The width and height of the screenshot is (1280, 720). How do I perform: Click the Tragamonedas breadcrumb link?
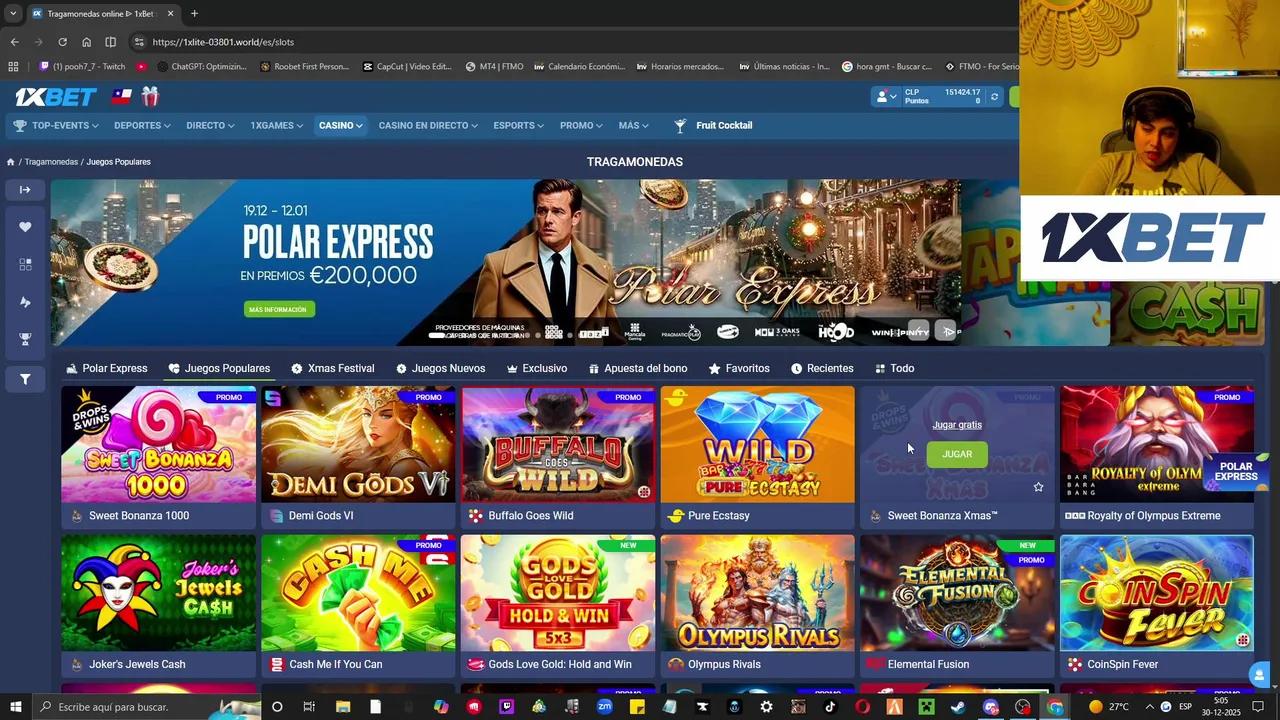coord(51,162)
